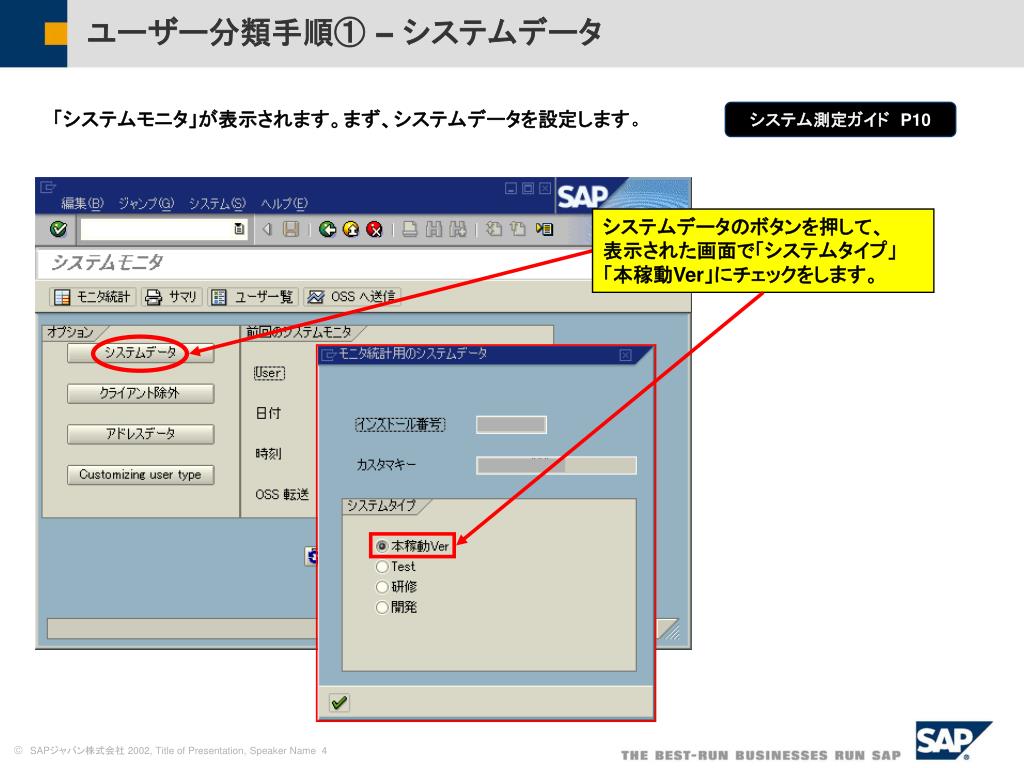The width and height of the screenshot is (1024, 768).
Task: Click the Save disk icon in toolbar
Action: click(291, 229)
